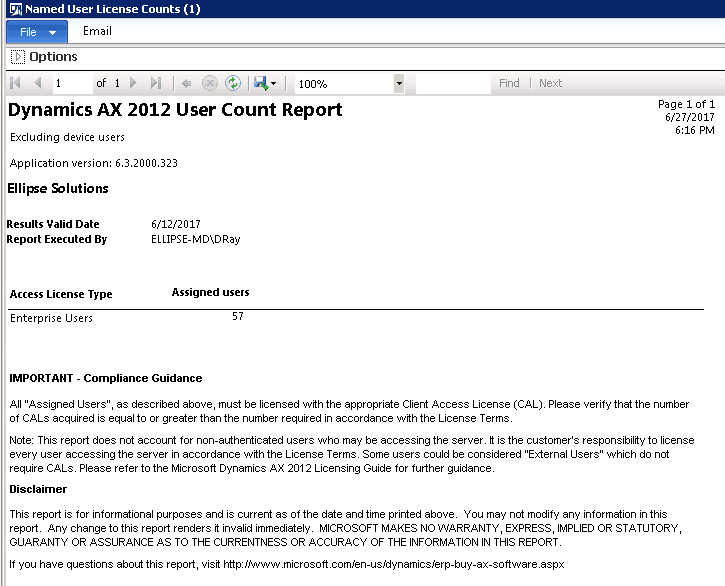This screenshot has height=586, width=725.
Task: Click the back to parent report arrow
Action: point(187,84)
